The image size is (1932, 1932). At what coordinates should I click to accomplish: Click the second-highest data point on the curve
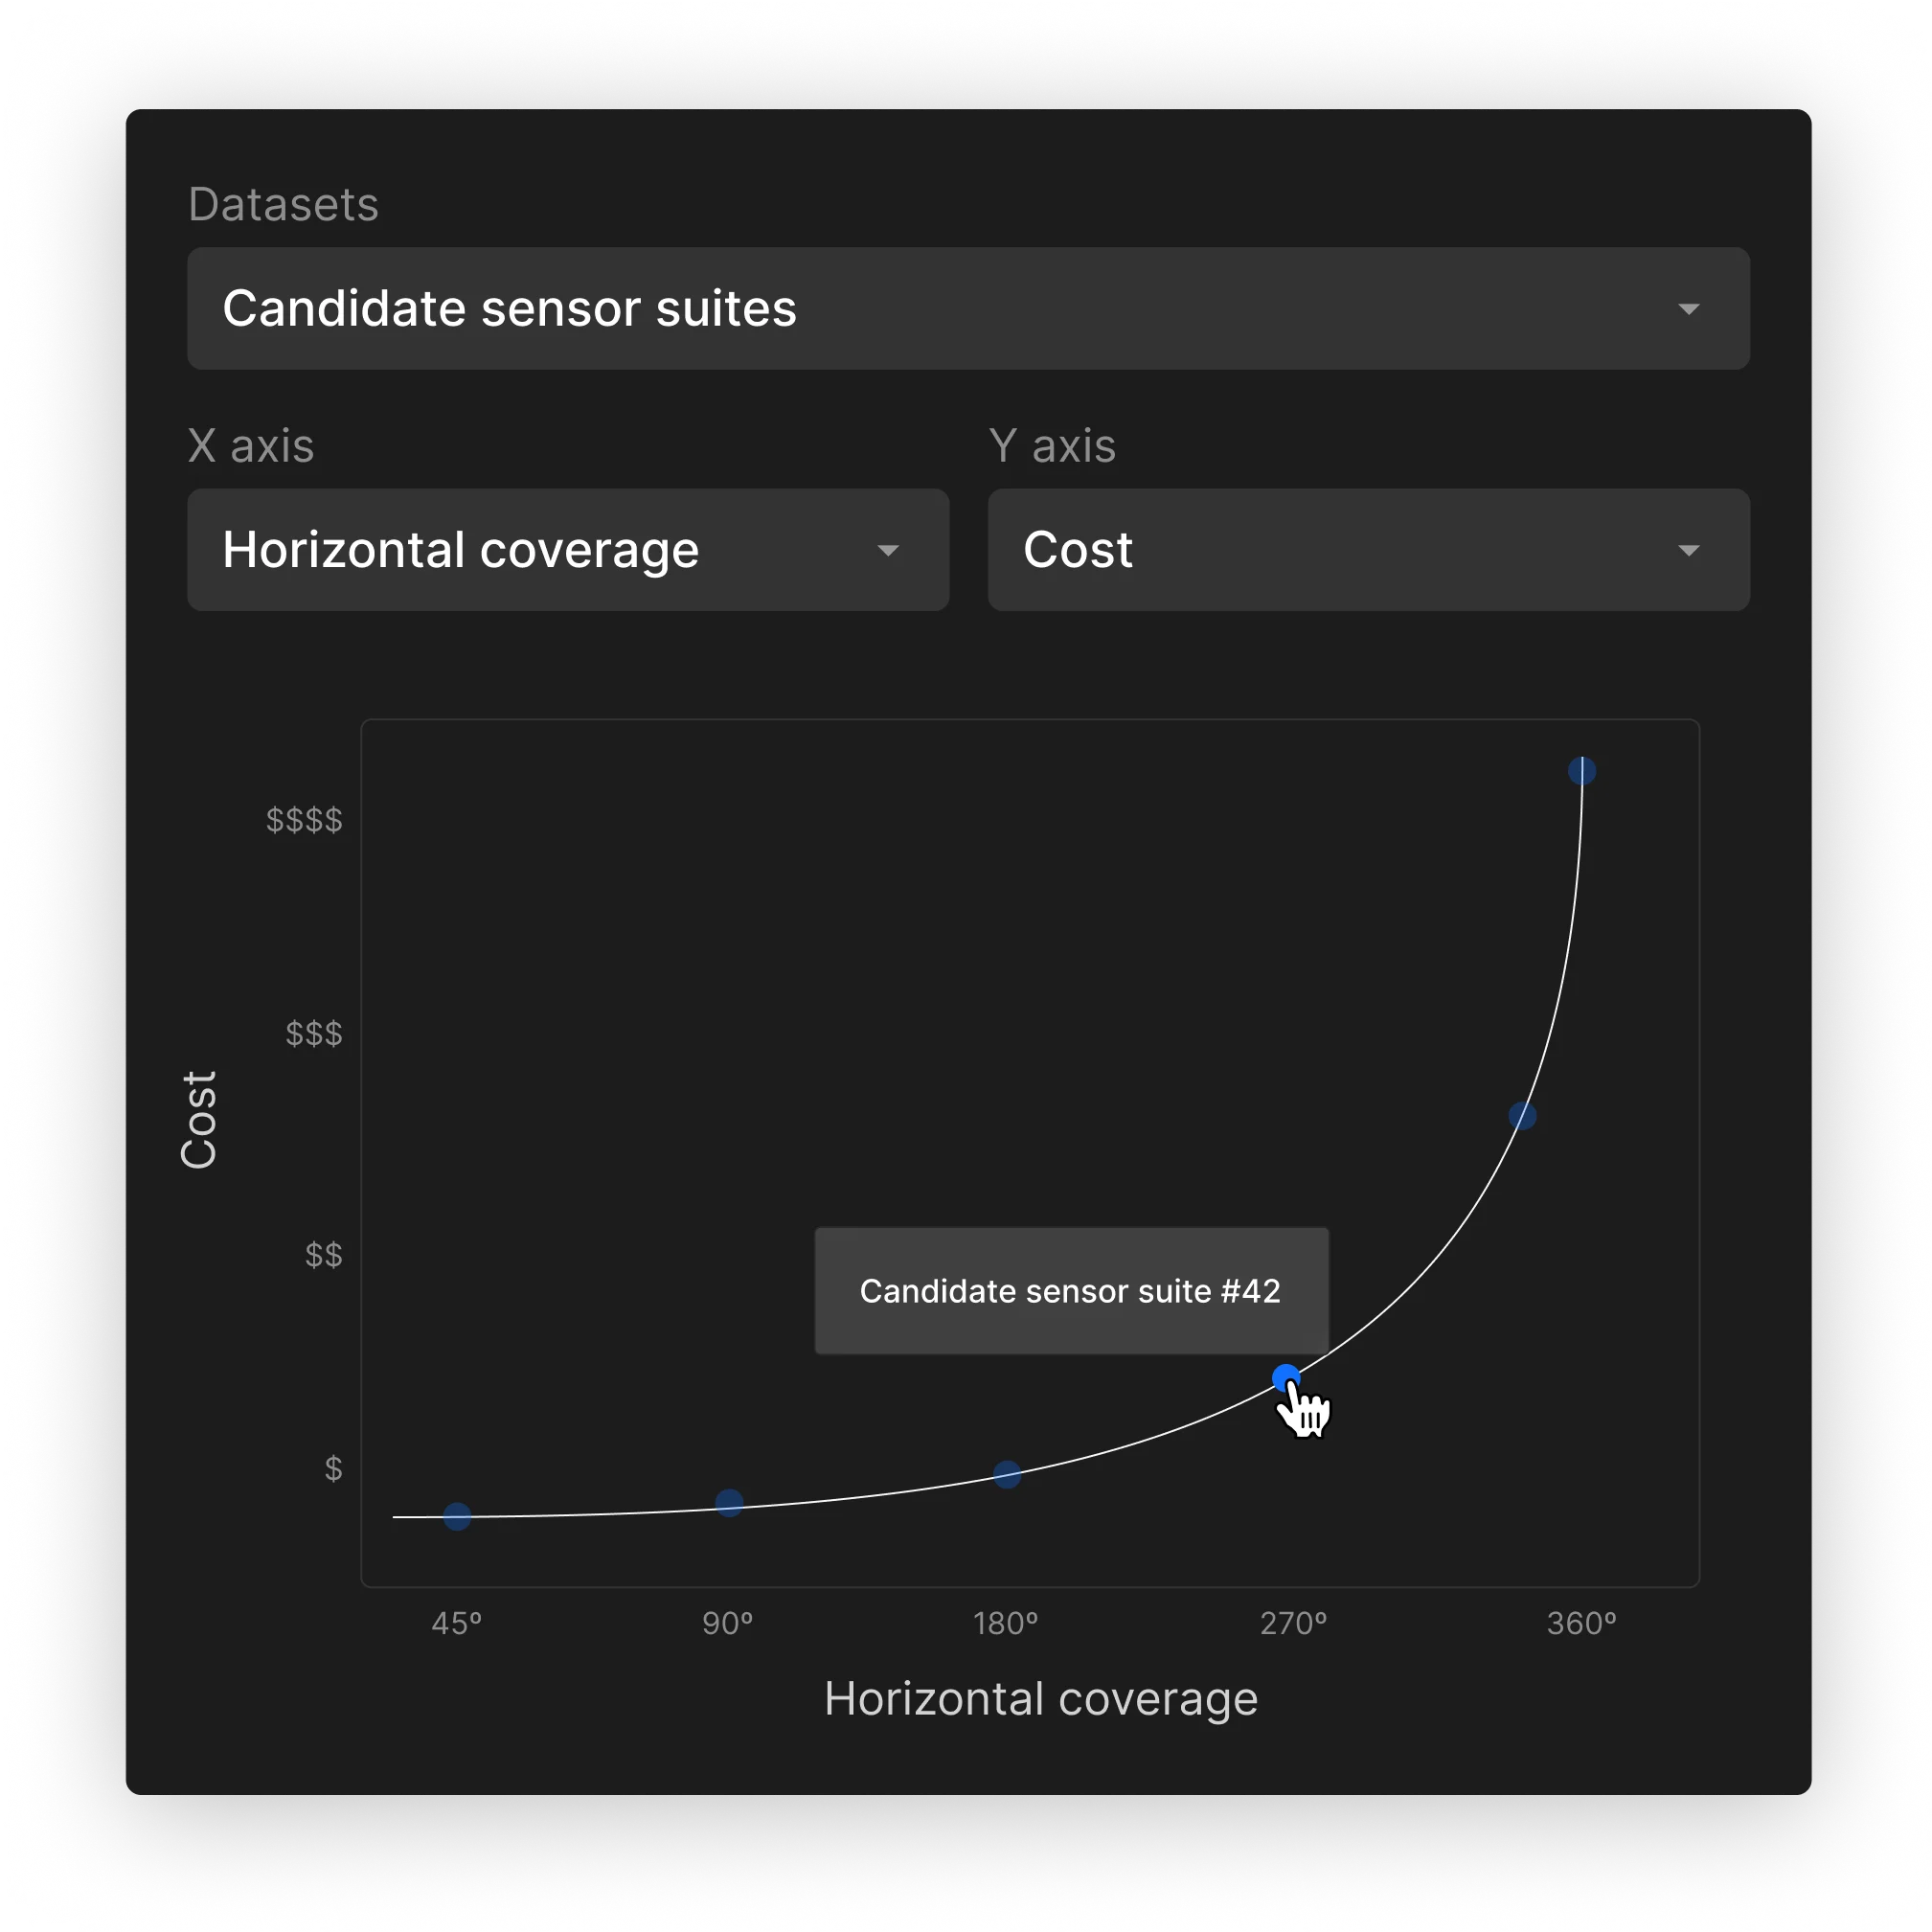(1522, 1117)
